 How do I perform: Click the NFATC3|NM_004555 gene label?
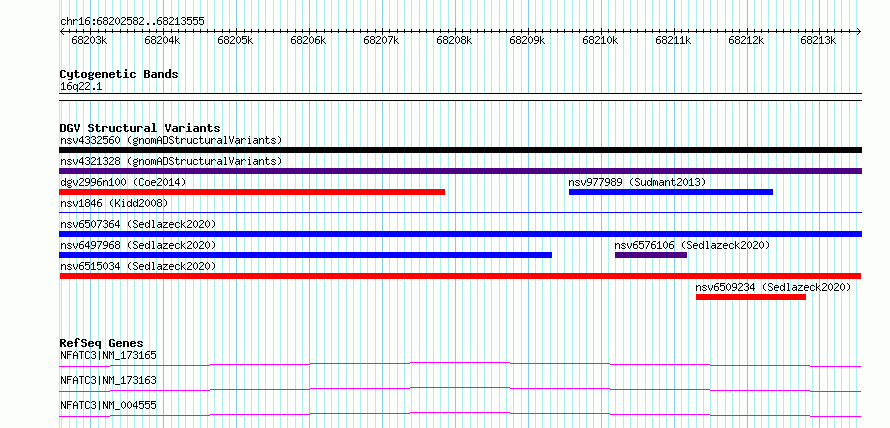108,405
